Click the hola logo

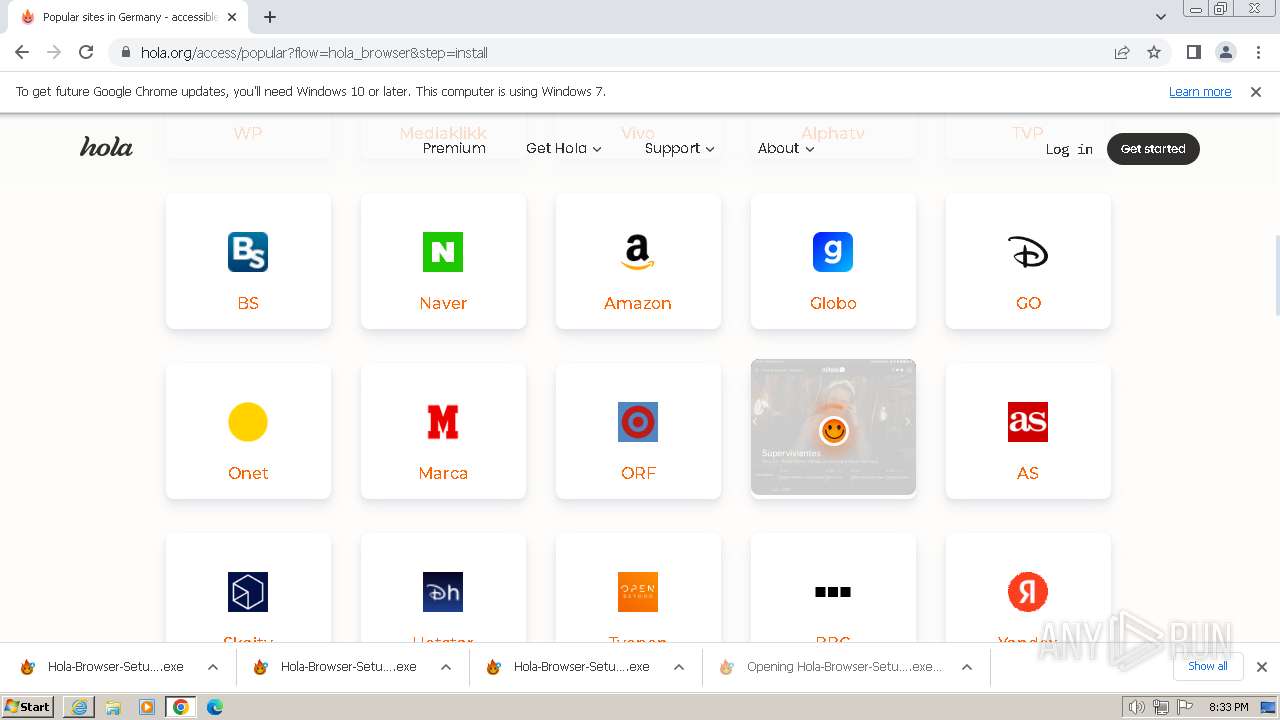[x=106, y=148]
